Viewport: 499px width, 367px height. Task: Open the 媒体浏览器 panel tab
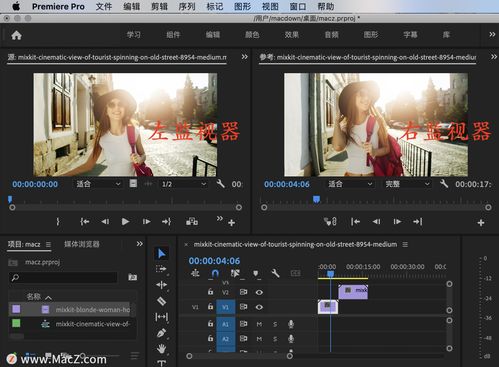click(x=82, y=244)
